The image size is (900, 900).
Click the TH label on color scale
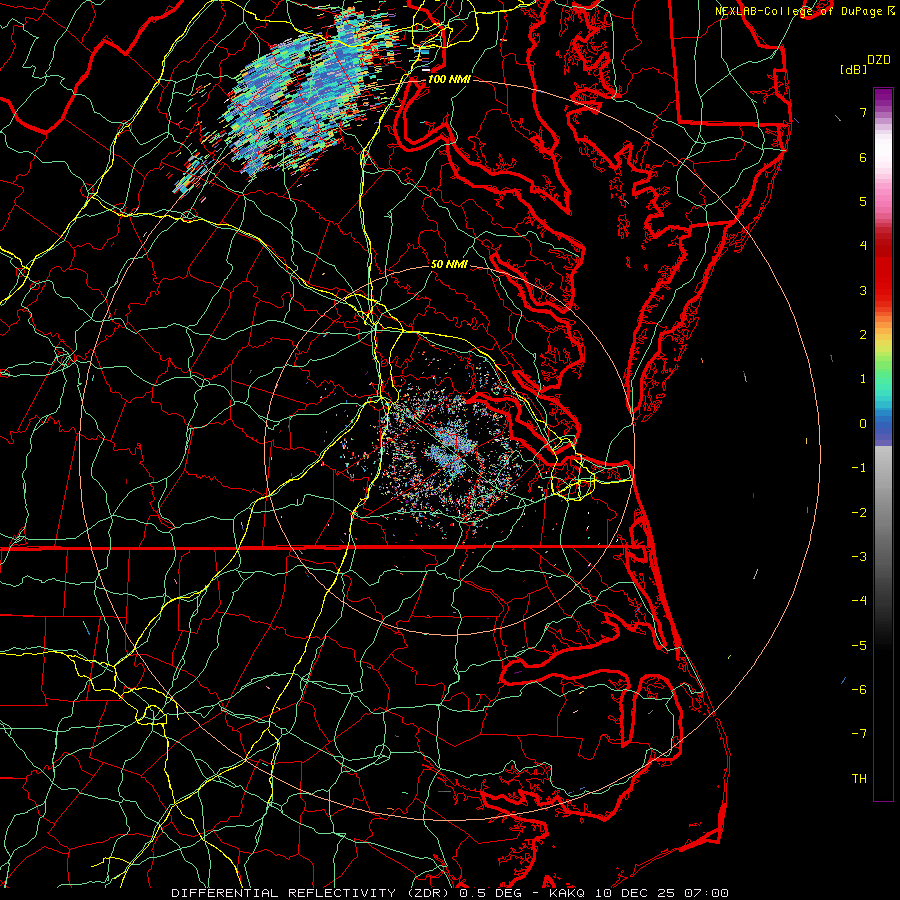[859, 778]
